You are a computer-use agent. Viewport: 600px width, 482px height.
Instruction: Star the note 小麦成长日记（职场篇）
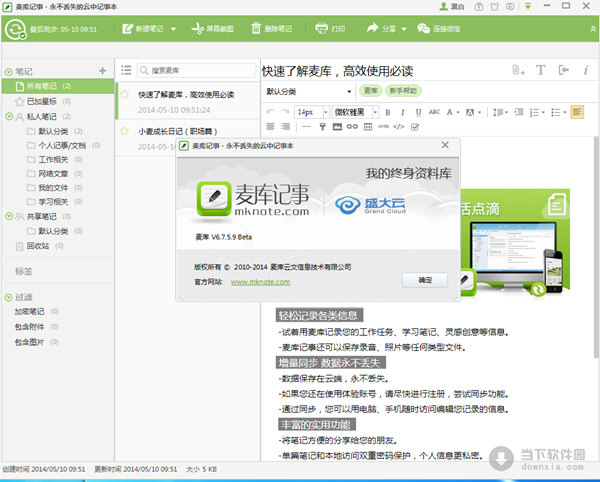click(124, 131)
